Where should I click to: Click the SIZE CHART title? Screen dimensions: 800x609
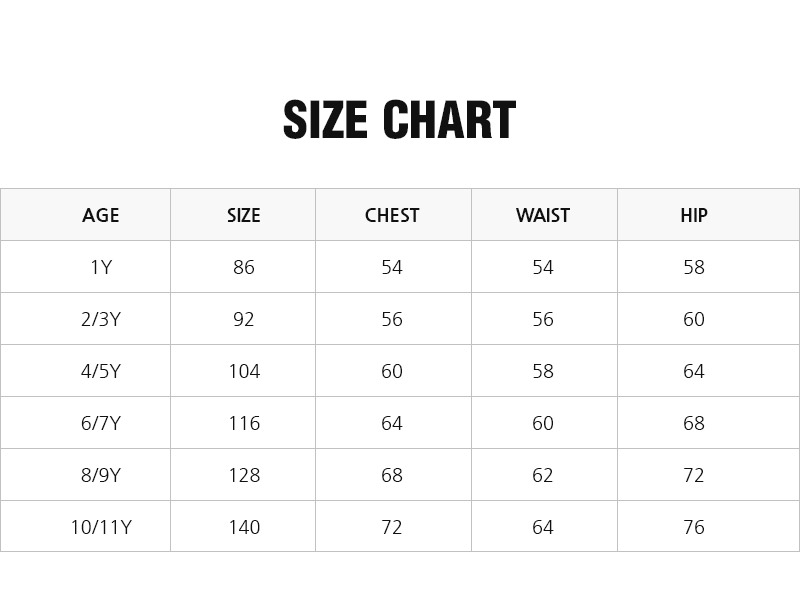[399, 120]
